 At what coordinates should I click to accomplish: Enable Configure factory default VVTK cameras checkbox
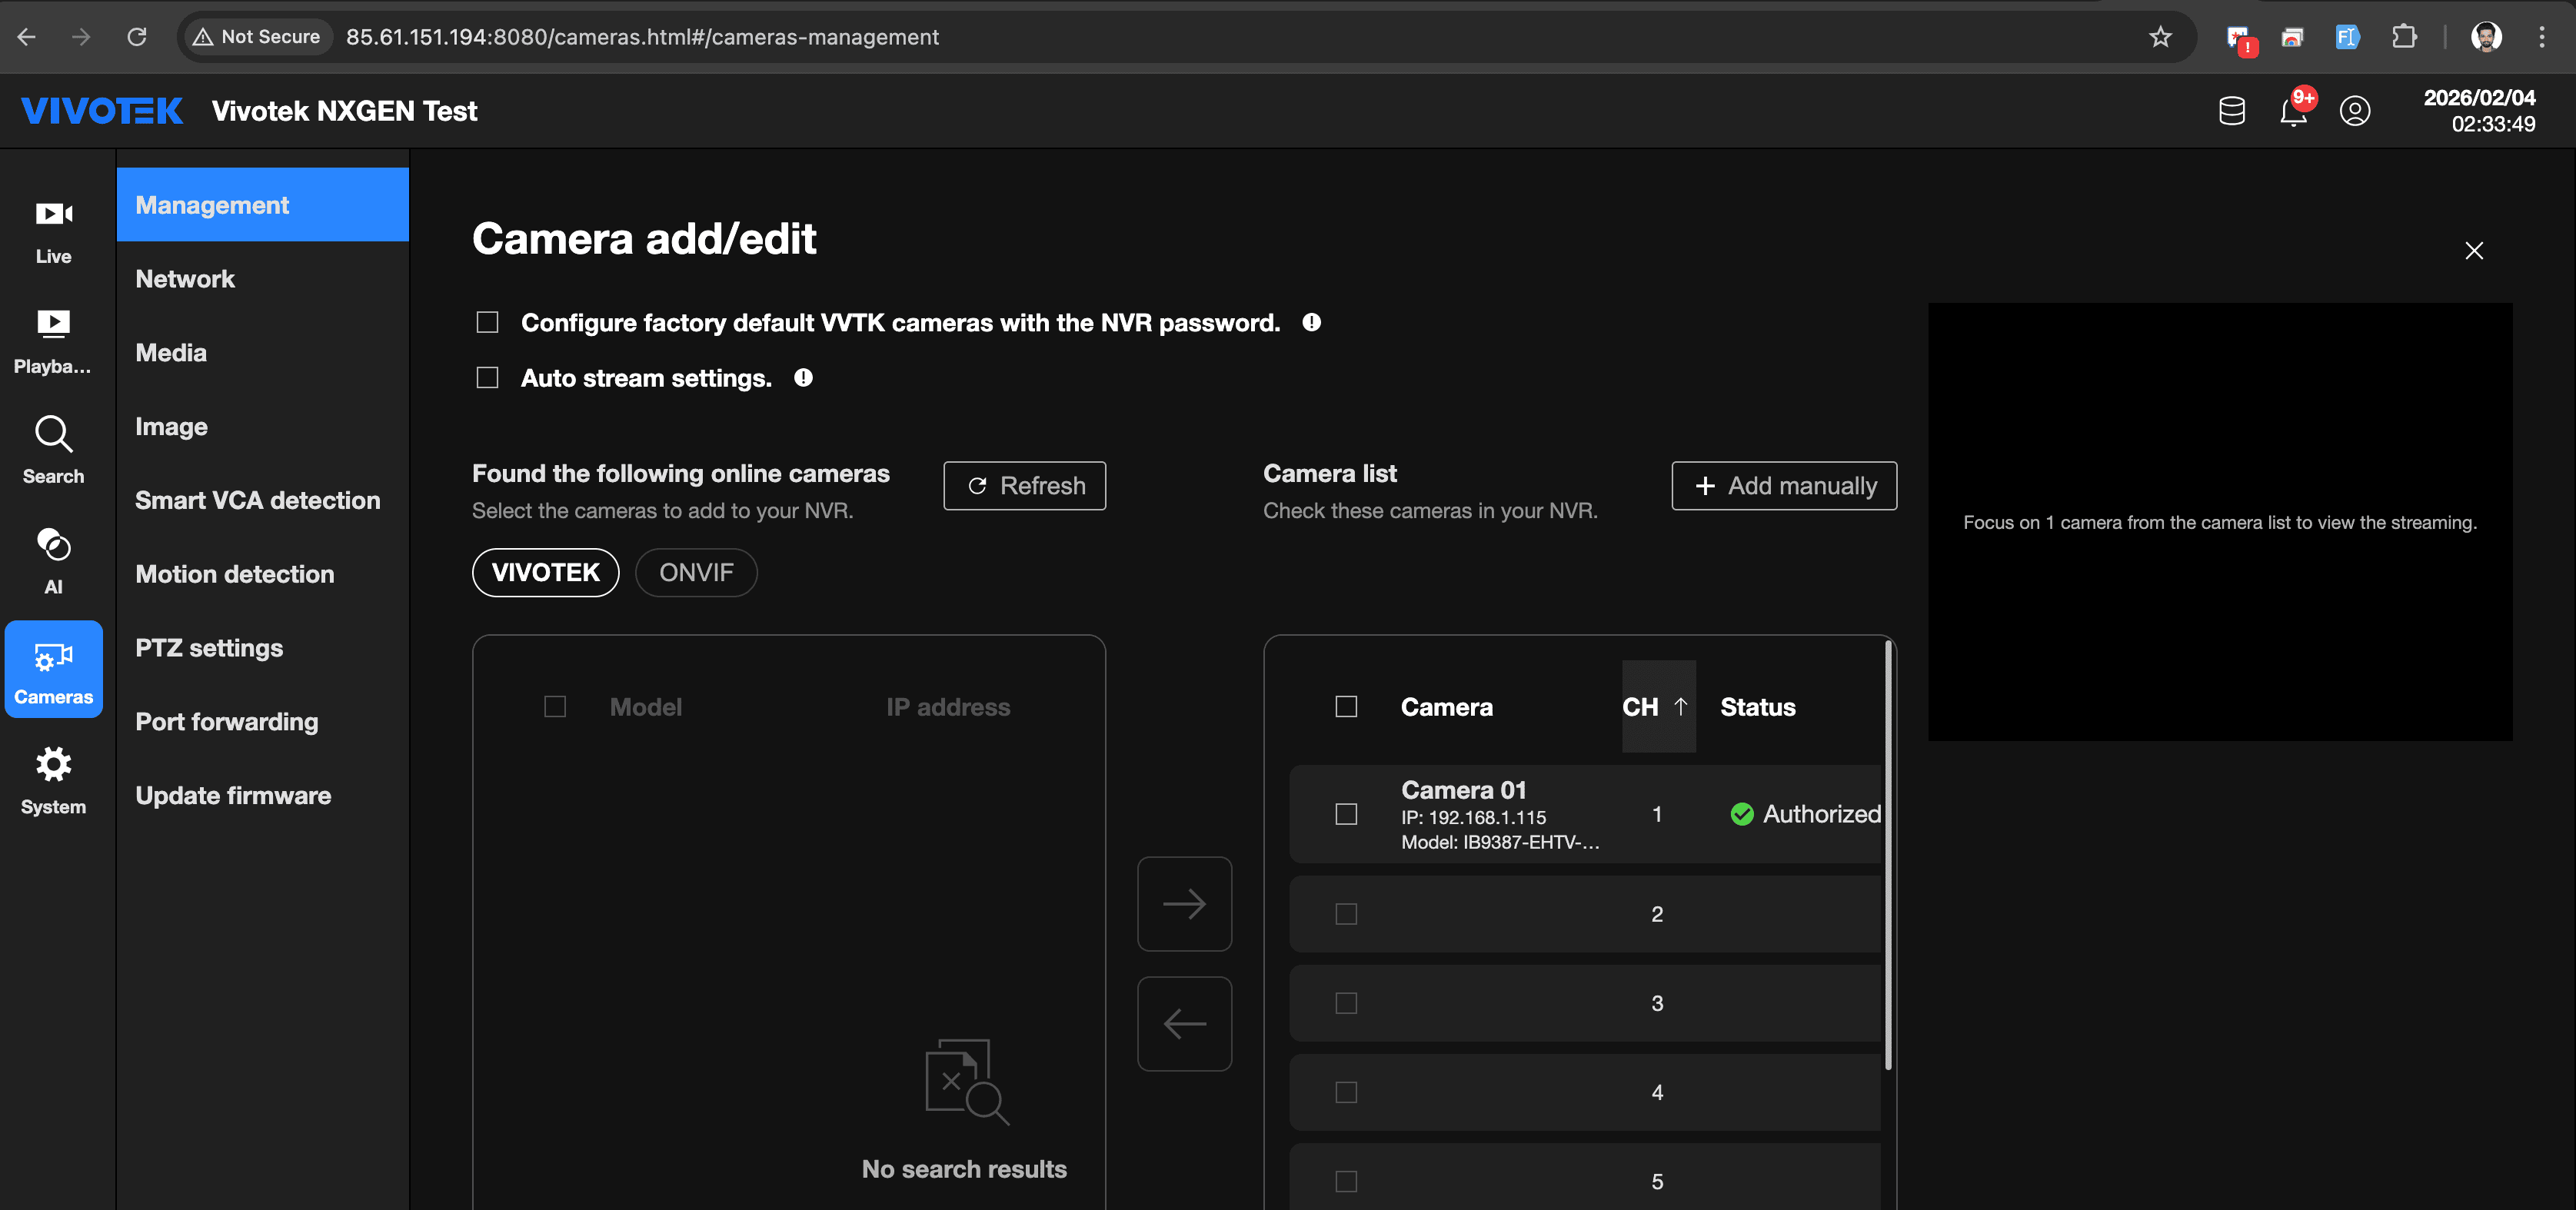click(x=487, y=322)
